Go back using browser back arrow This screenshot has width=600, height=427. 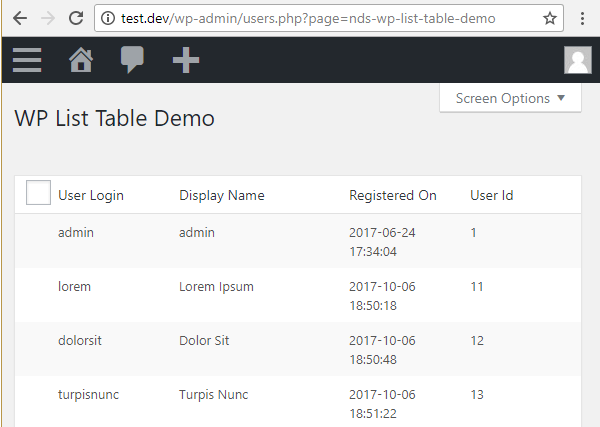coord(20,18)
